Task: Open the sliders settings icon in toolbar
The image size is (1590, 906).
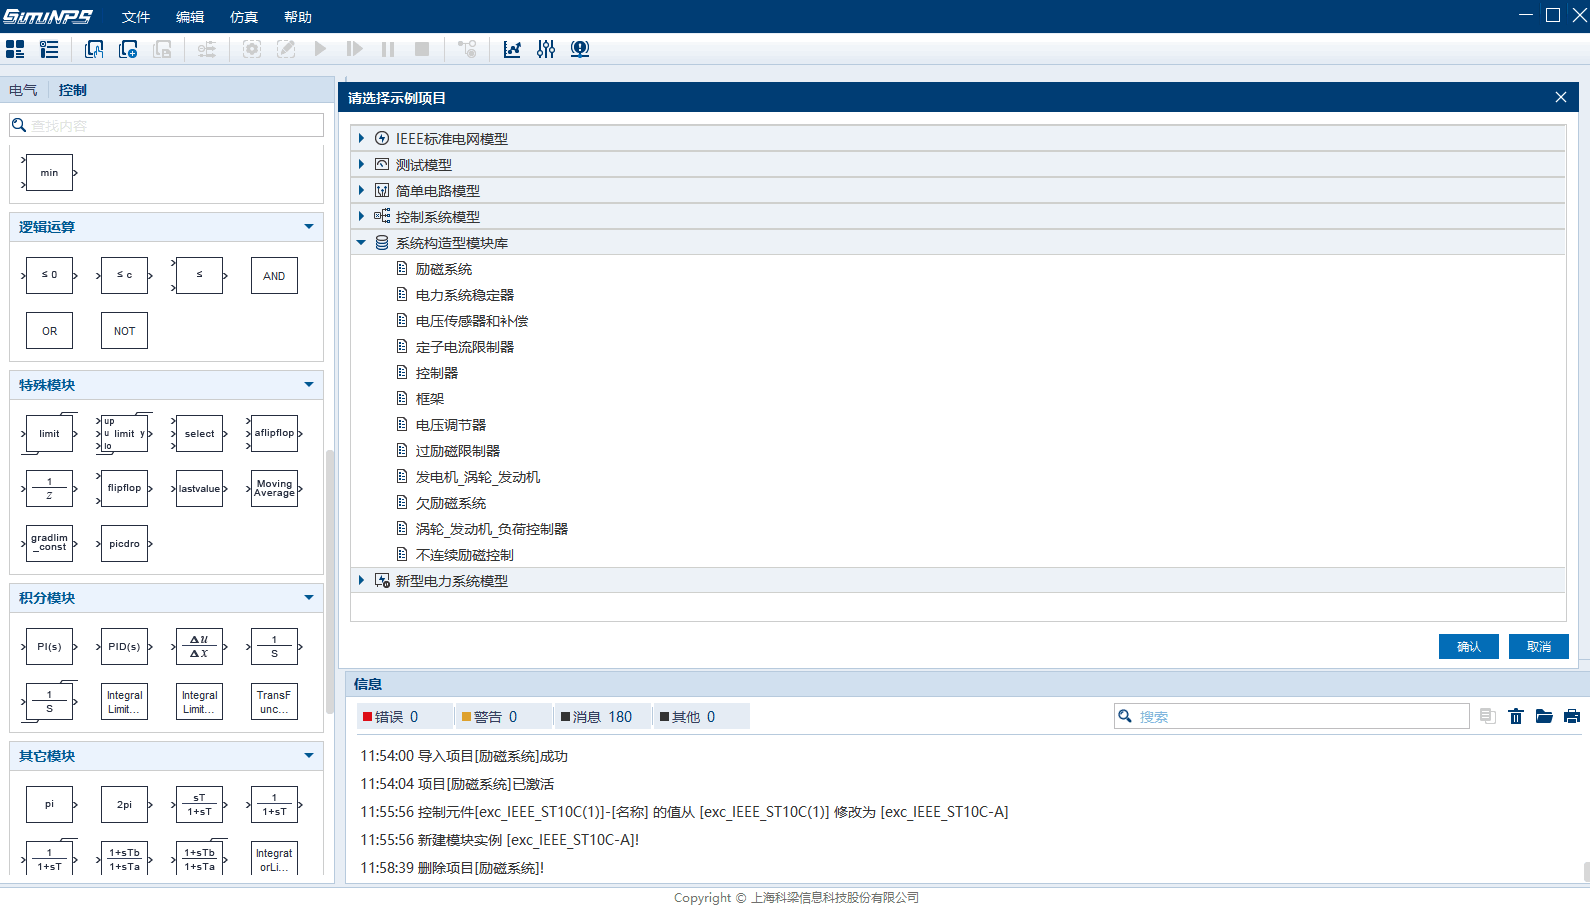Action: pos(546,49)
